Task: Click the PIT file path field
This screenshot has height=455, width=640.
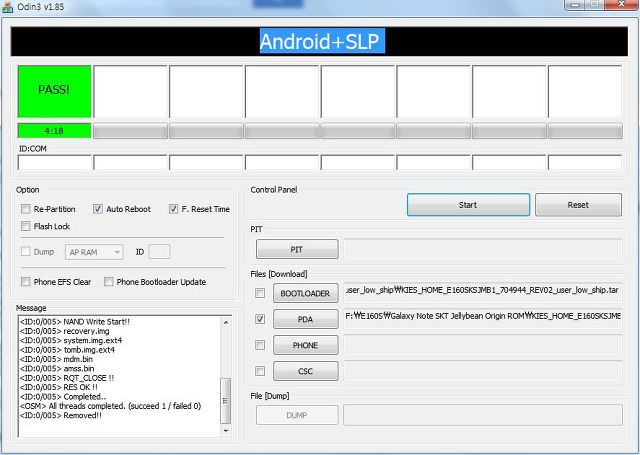Action: (x=483, y=249)
